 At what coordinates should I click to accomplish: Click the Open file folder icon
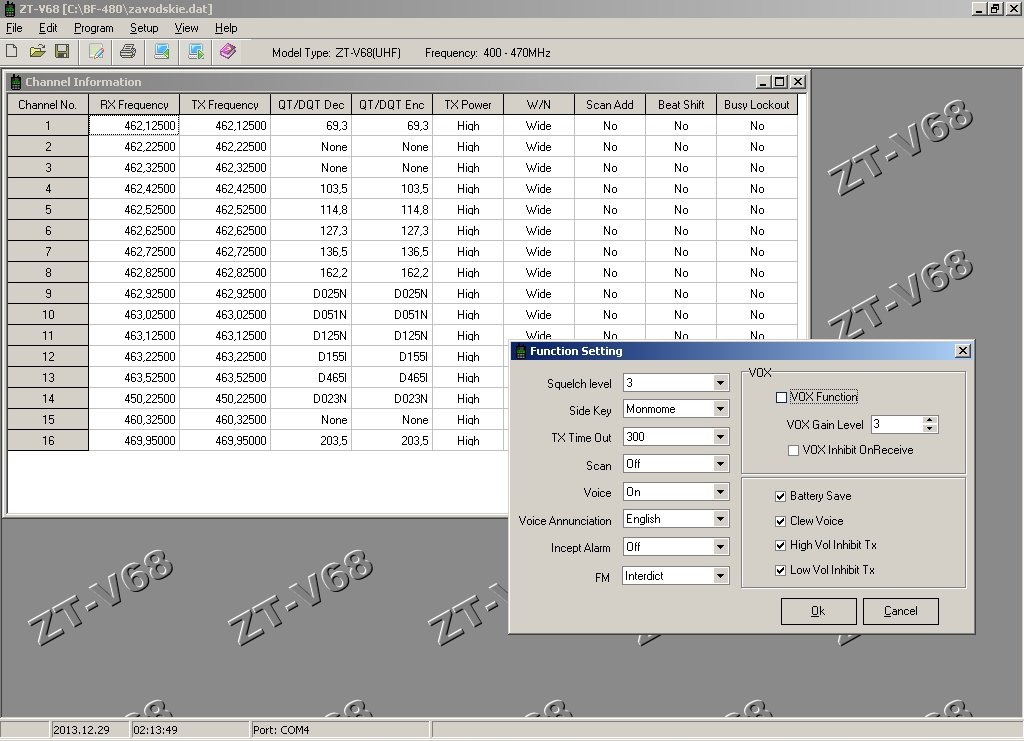click(37, 51)
